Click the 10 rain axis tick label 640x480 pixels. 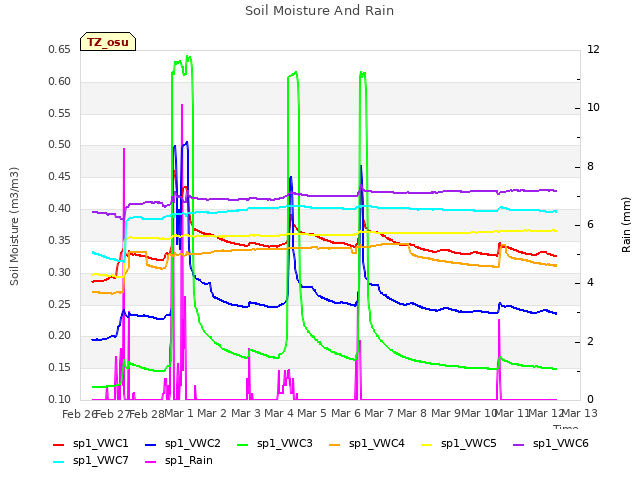pyautogui.click(x=593, y=108)
